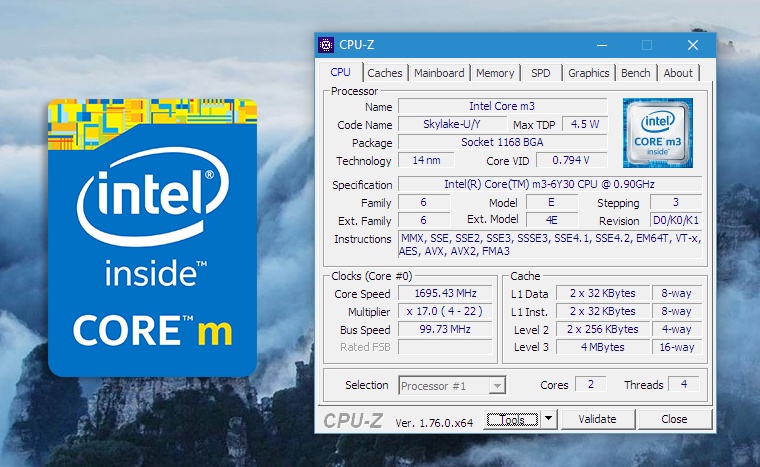Screen dimensions: 760x467
Task: Open the Tools dropdown arrow
Action: [x=548, y=419]
